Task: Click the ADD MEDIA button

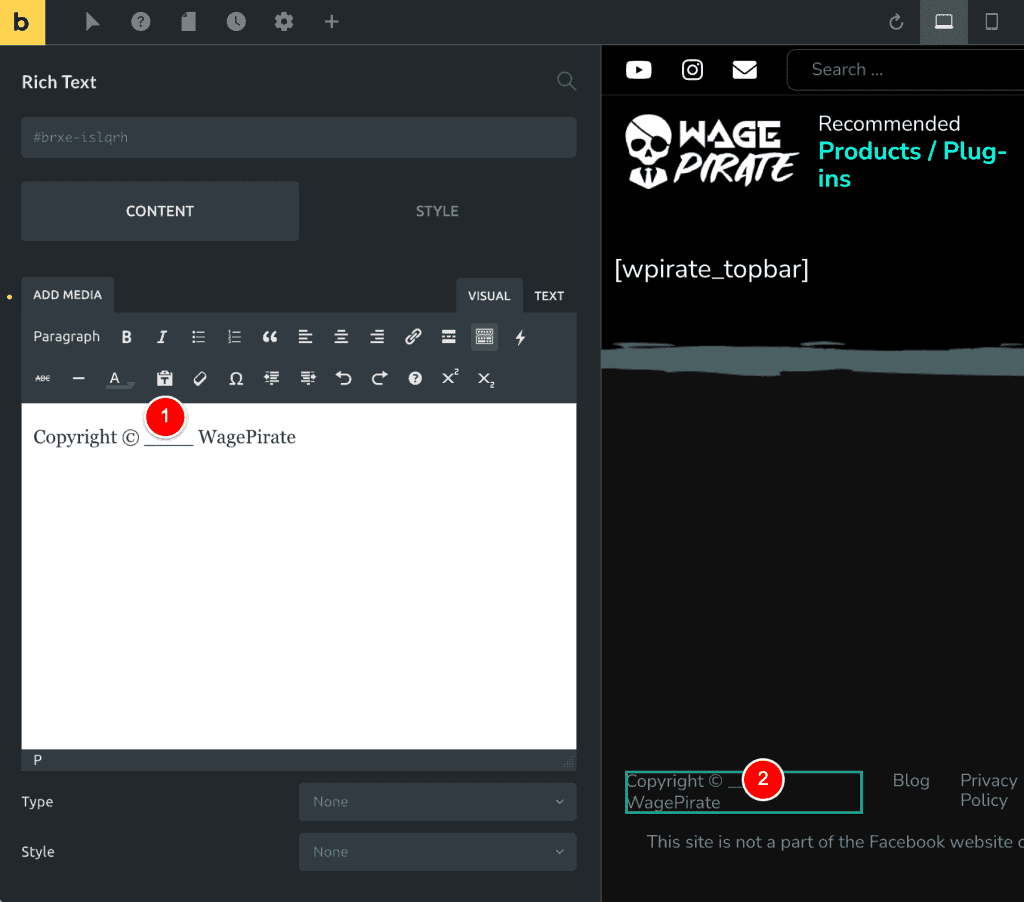Action: coord(67,294)
